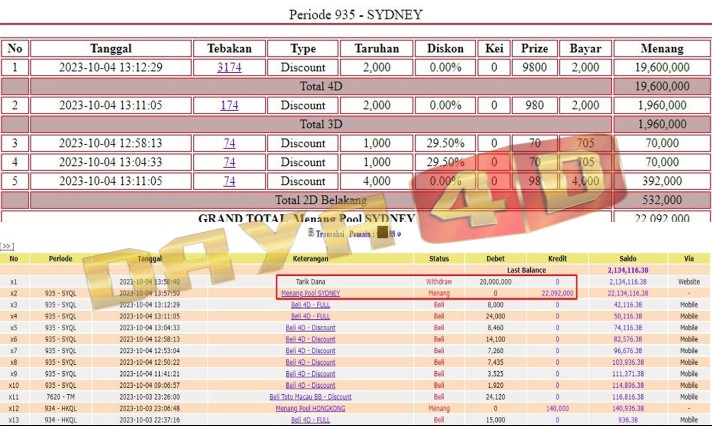This screenshot has width=712, height=426.
Task: Click tebakan 74 in the 13:04:33 row
Action: [x=229, y=162]
